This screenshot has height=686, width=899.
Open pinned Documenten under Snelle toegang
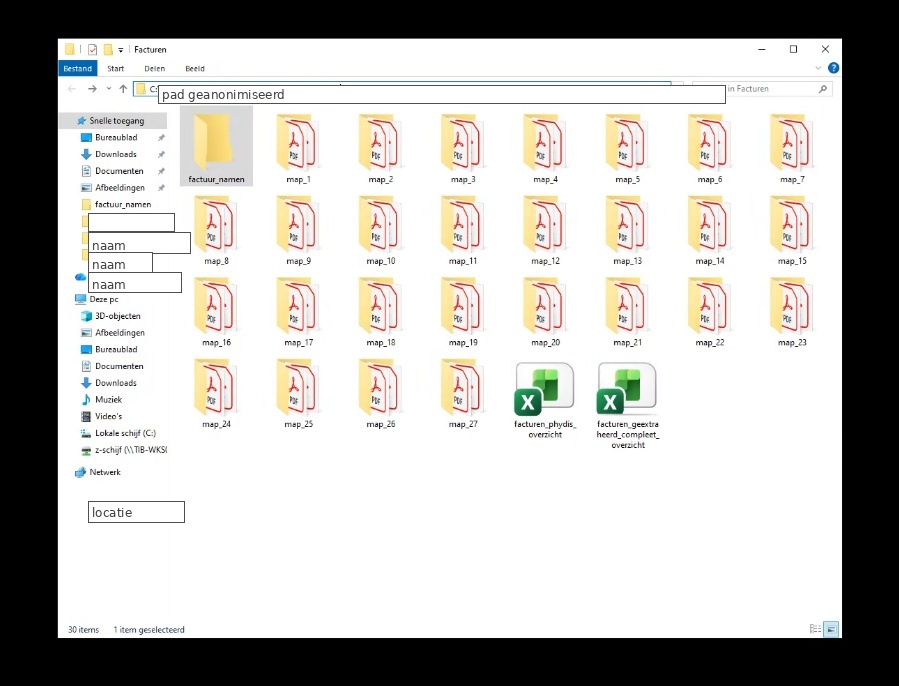[x=119, y=171]
